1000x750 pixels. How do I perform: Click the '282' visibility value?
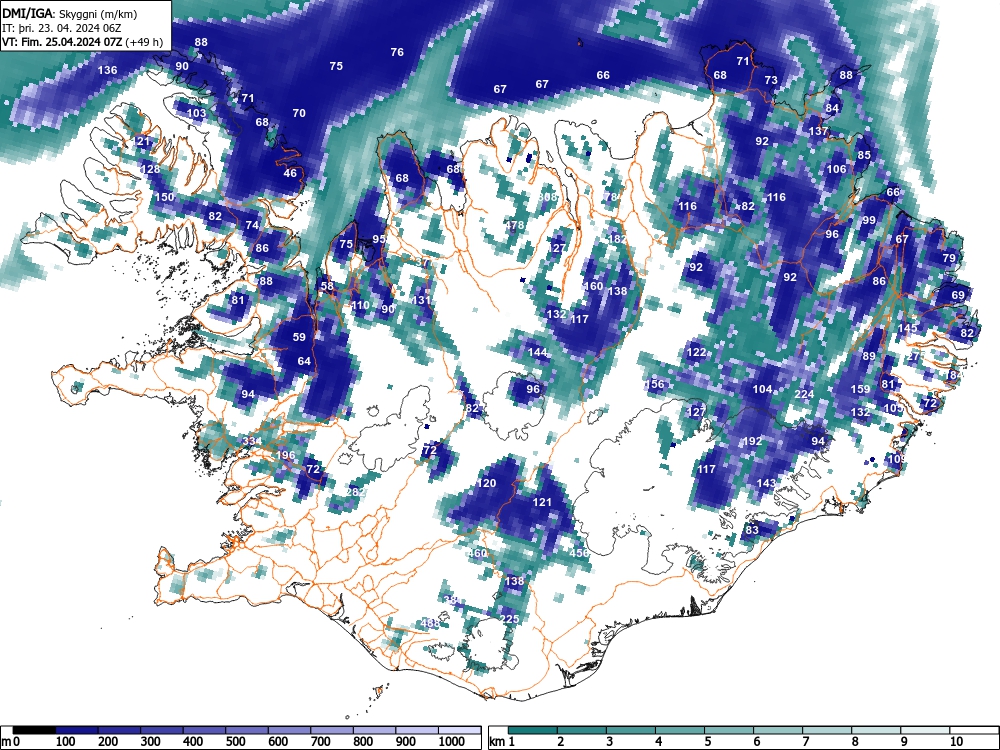355,492
